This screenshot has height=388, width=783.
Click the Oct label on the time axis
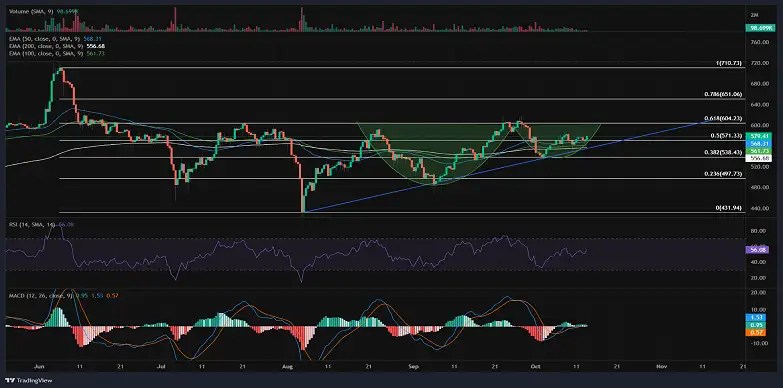click(535, 366)
